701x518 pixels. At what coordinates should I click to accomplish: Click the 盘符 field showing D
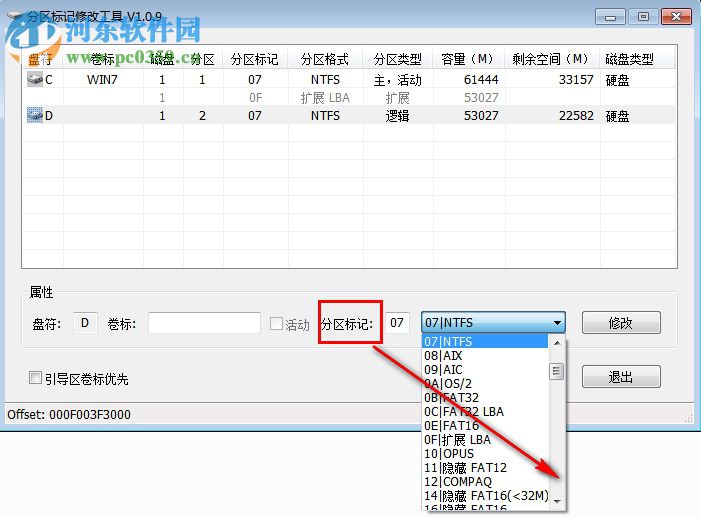click(x=85, y=323)
